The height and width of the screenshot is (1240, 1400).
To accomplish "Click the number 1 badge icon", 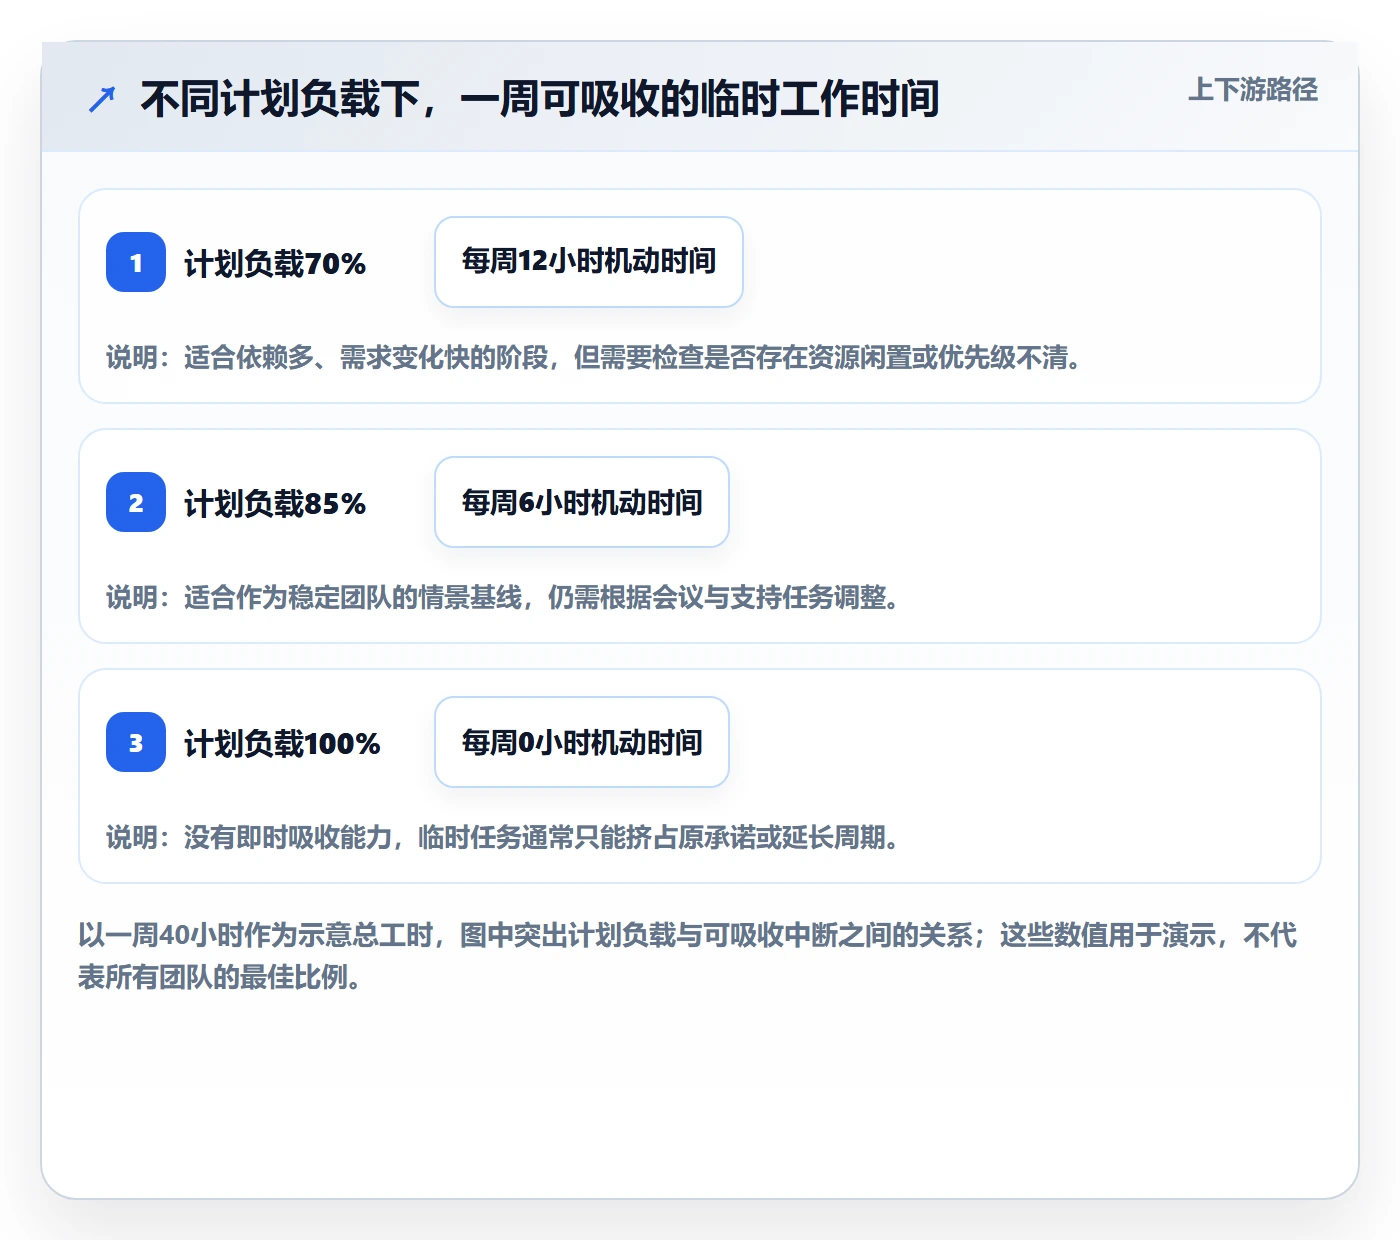I will (136, 262).
